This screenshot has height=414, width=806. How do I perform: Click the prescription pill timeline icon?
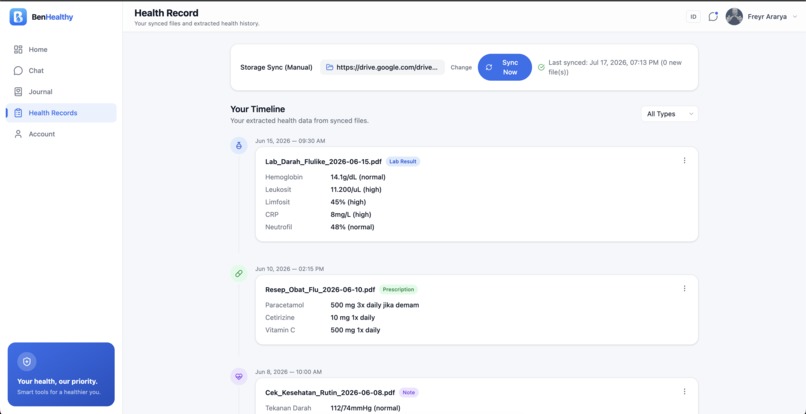239,274
